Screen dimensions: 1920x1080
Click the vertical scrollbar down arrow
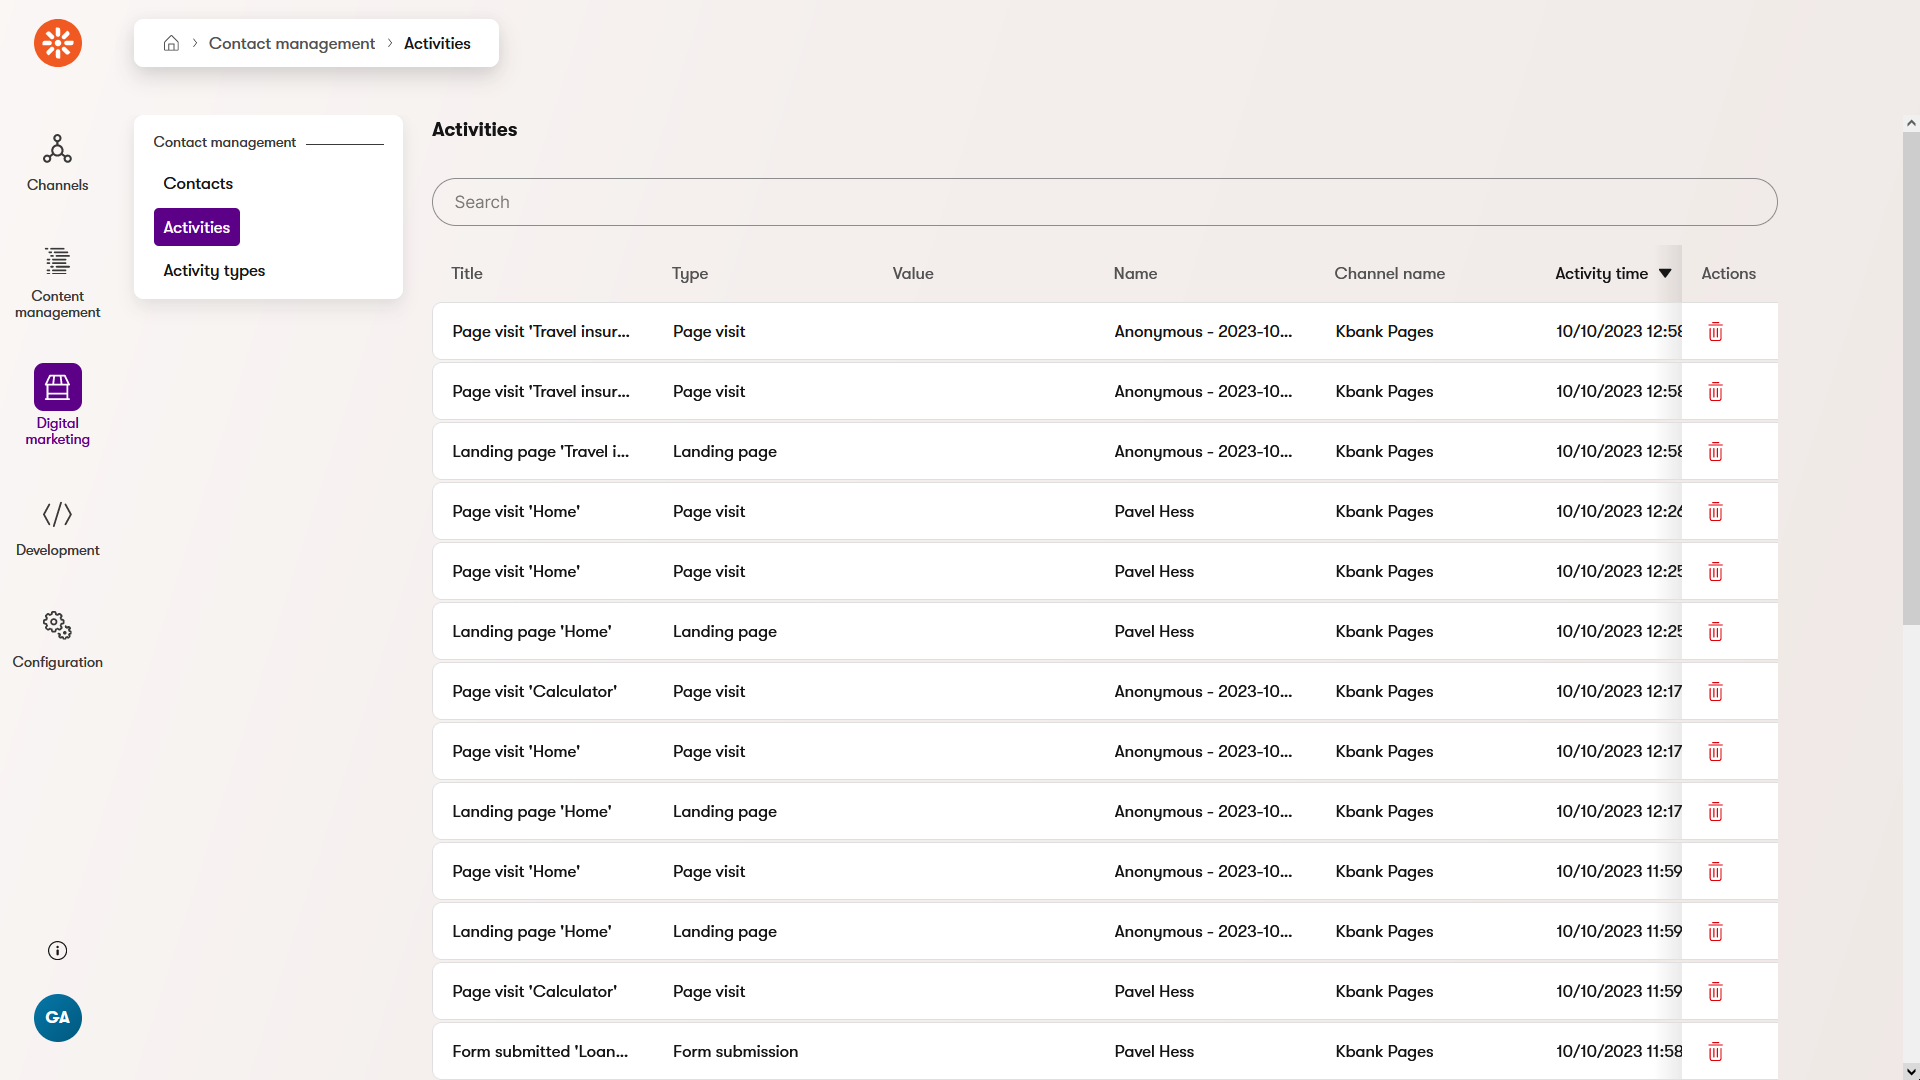[x=1910, y=1070]
